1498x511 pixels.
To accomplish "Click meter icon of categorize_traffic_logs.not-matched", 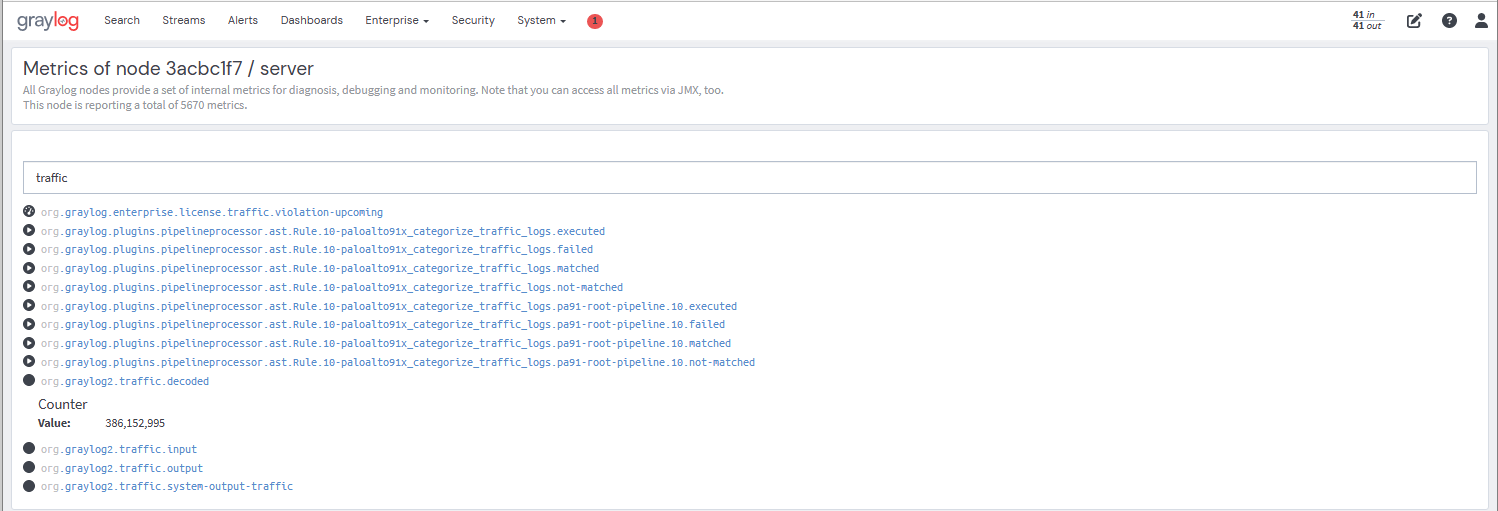I will (x=29, y=287).
